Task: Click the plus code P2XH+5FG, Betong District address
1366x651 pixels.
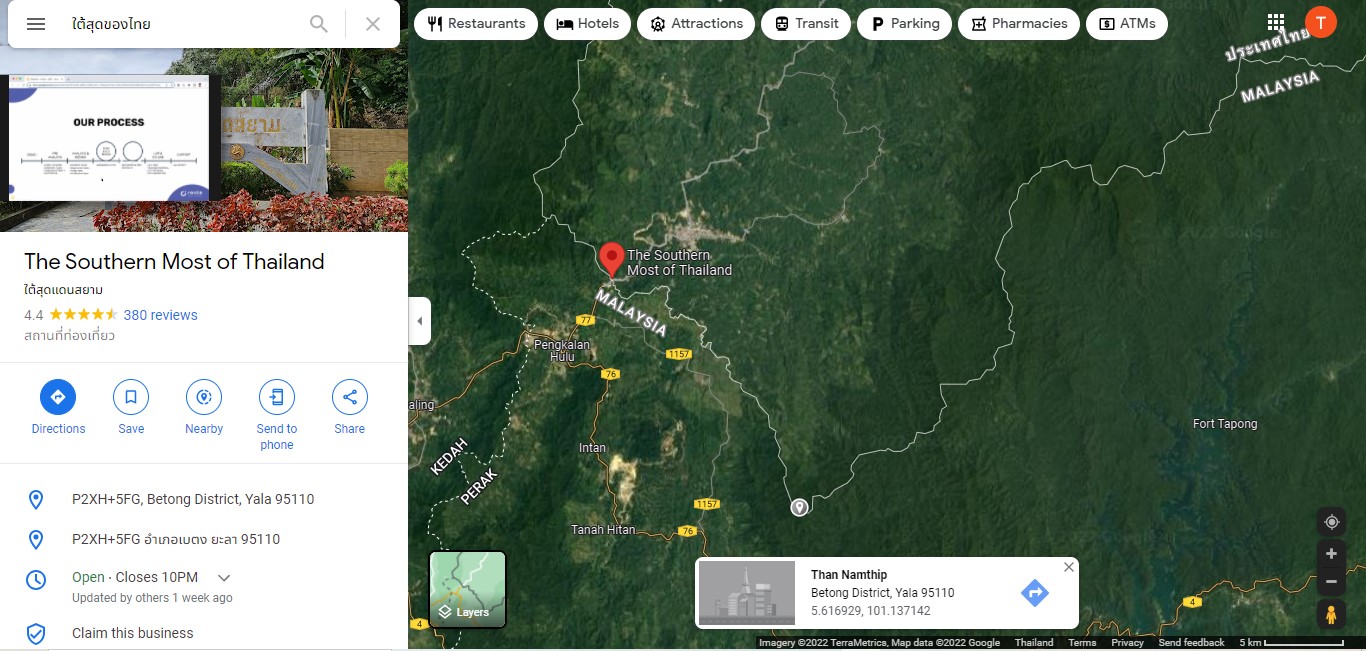Action: tap(193, 499)
